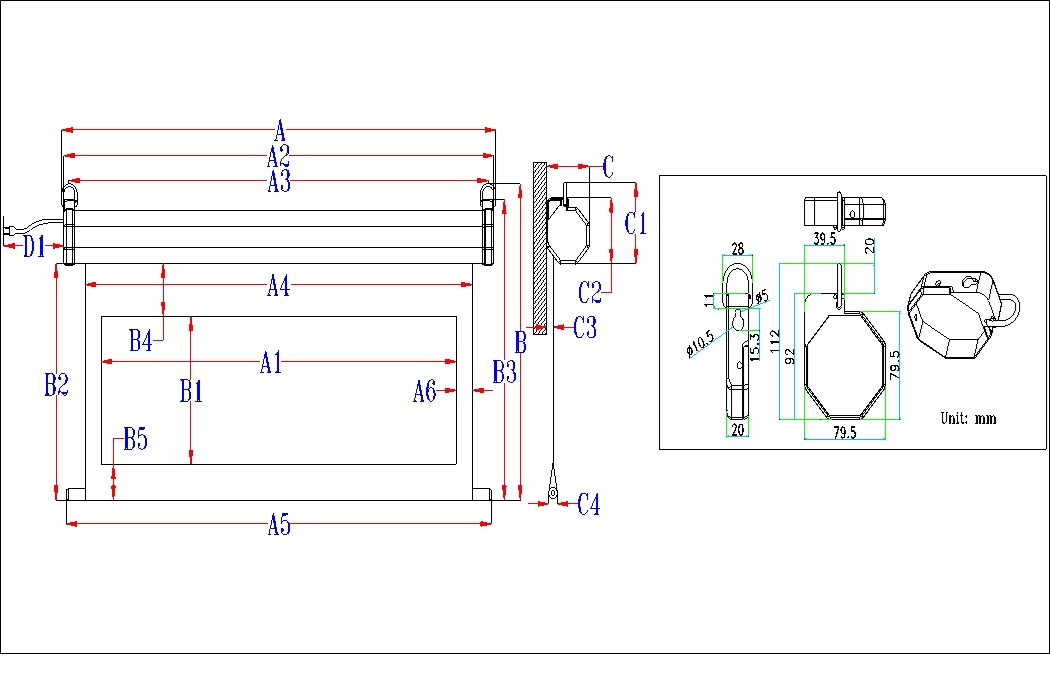The image size is (1050, 700).
Task: Click the Unit: mm annotation
Action: (x=966, y=418)
